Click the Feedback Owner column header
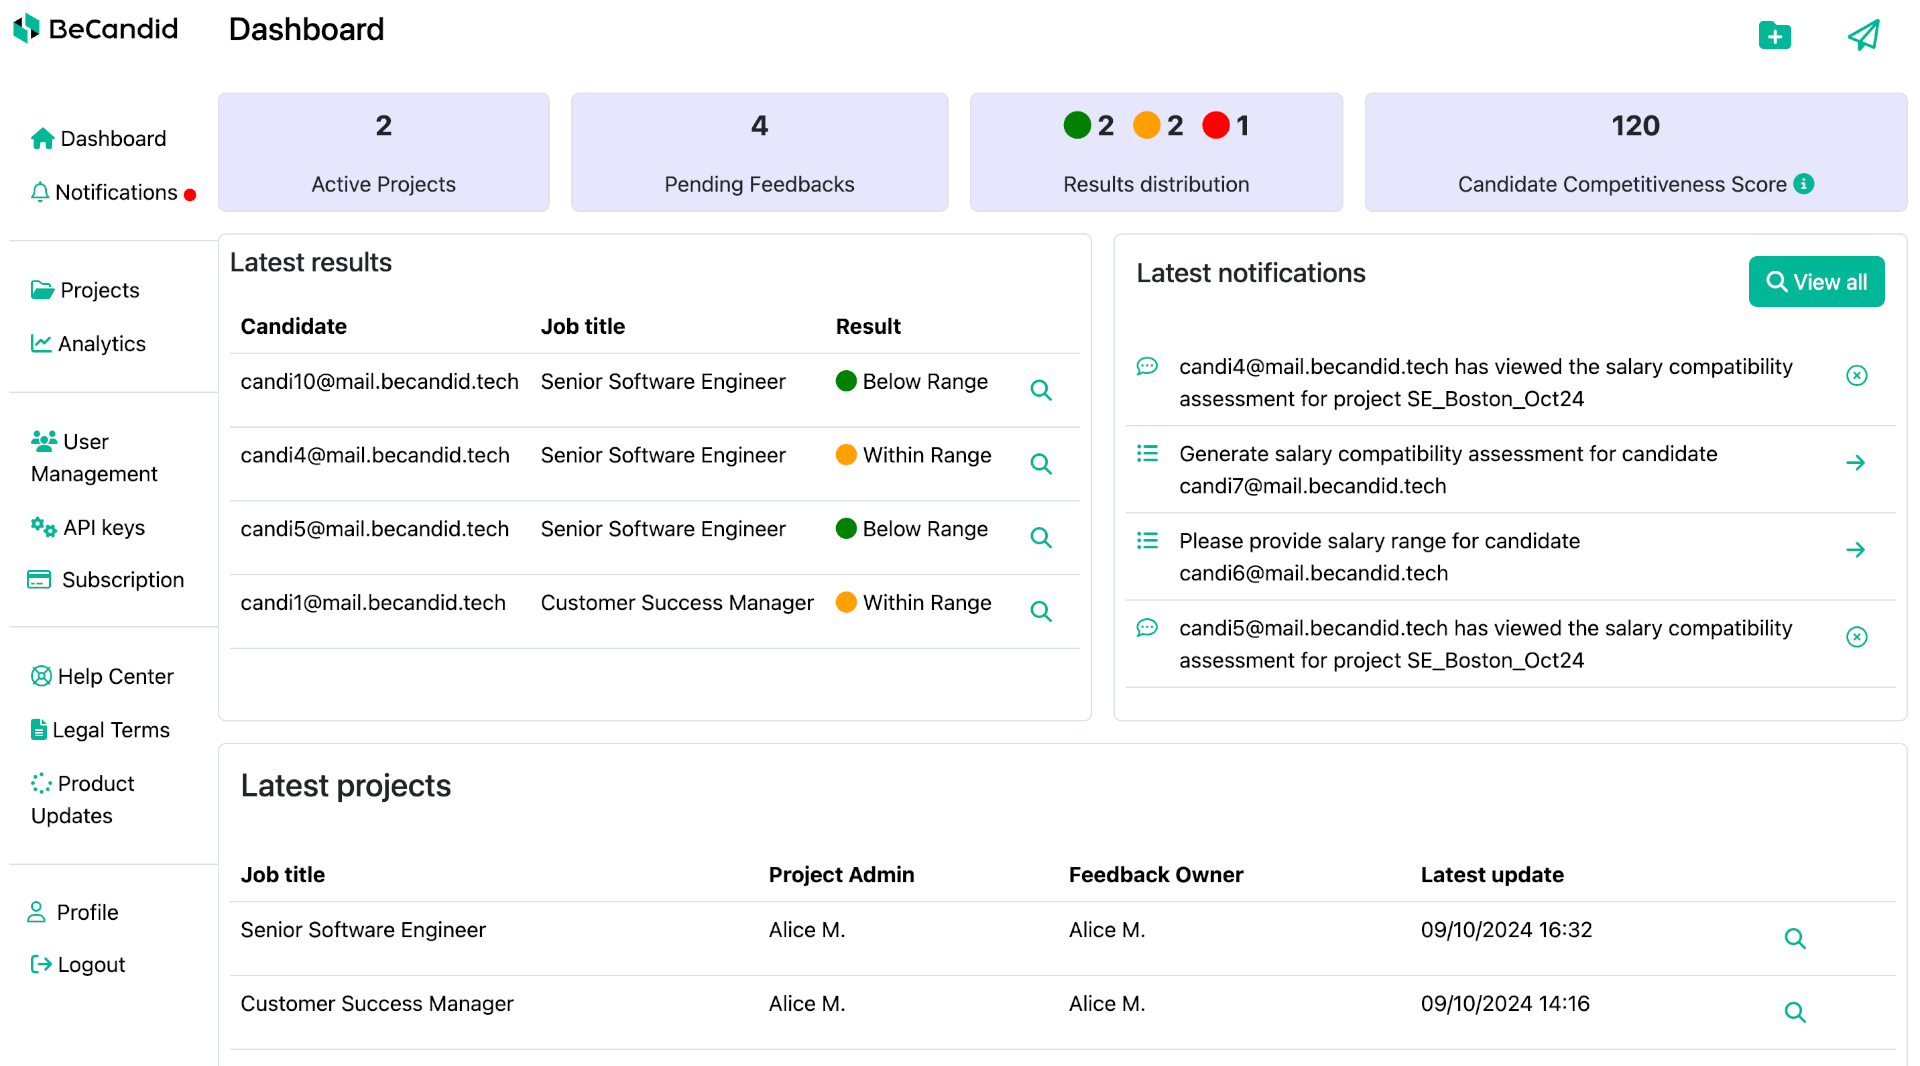Viewport: 1920px width, 1066px height. point(1156,874)
